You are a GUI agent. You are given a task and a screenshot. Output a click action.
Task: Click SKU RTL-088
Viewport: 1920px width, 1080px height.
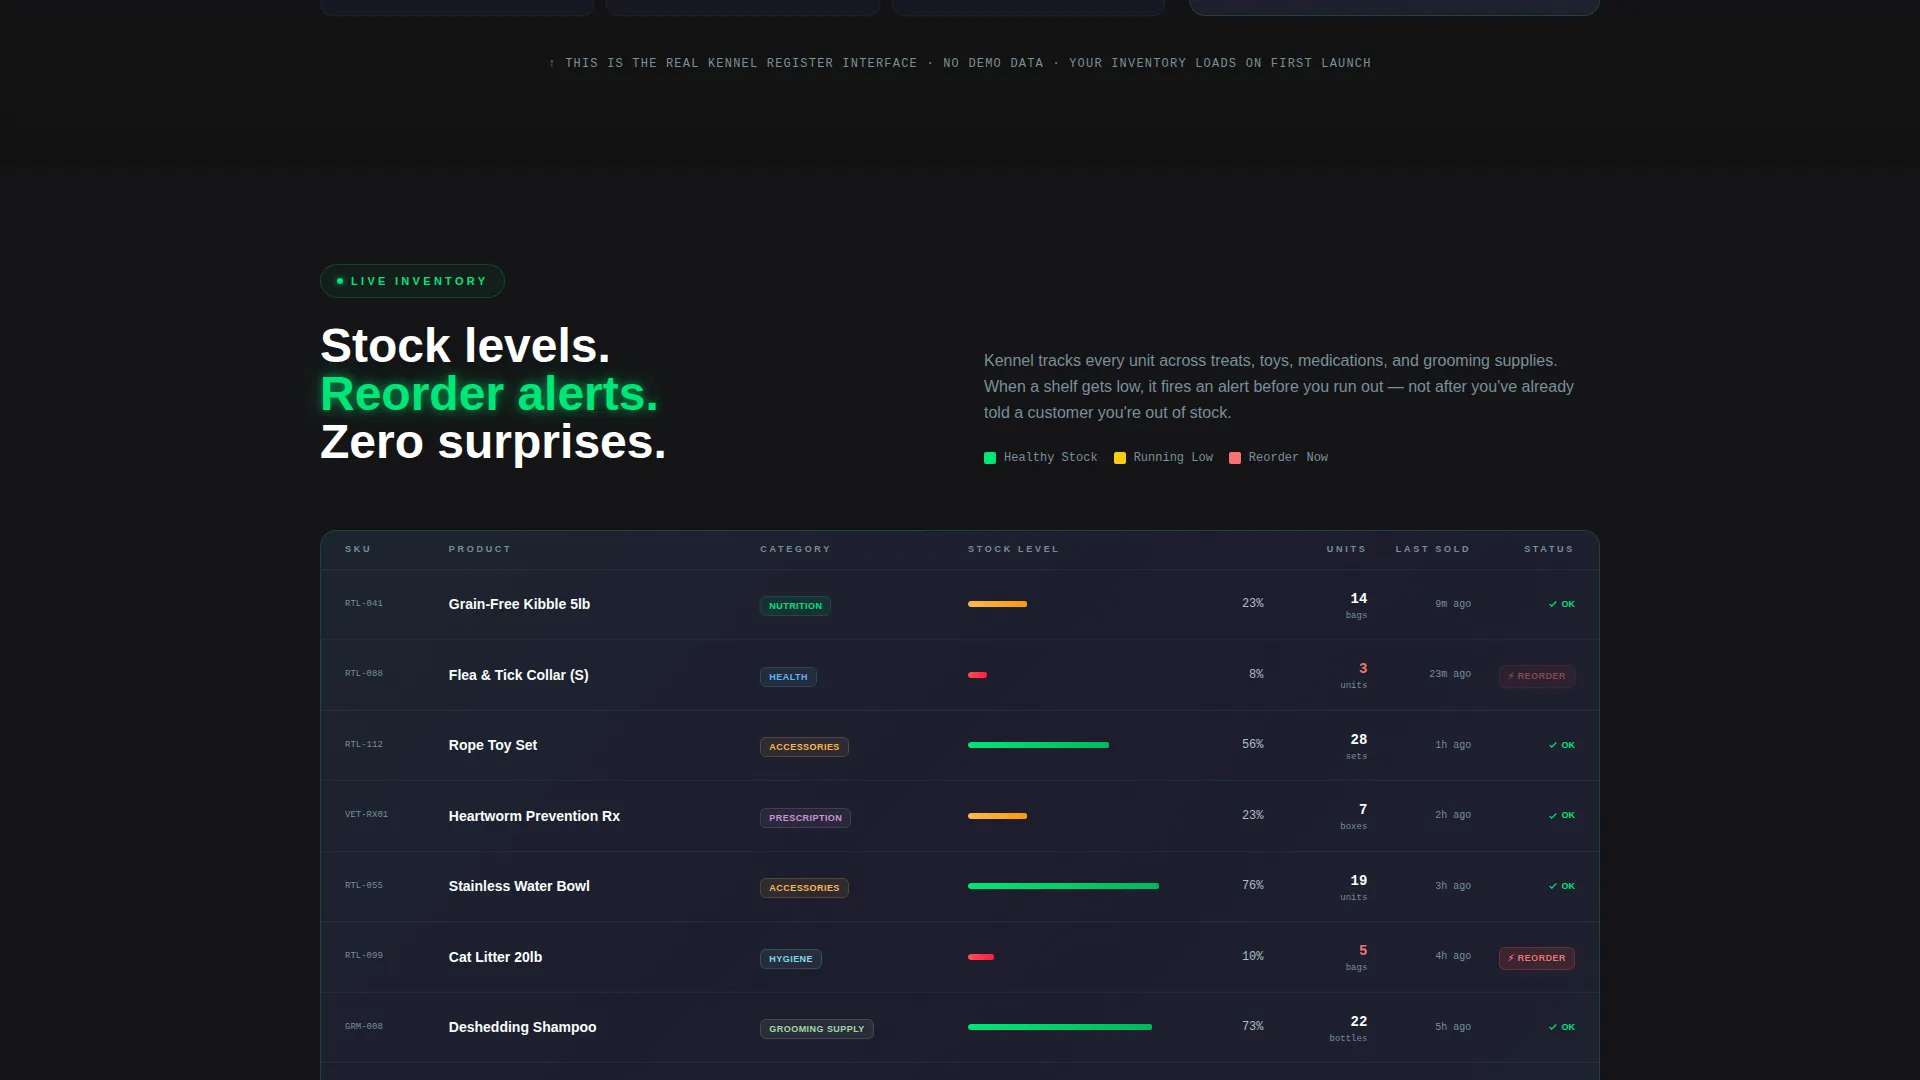pos(364,674)
